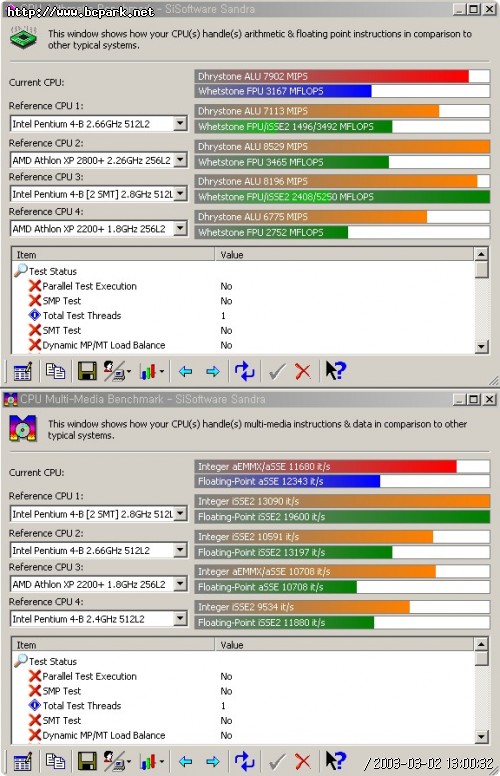Click the Integer aEMMX/aSSE 11680 it/s red bar

tap(342, 466)
